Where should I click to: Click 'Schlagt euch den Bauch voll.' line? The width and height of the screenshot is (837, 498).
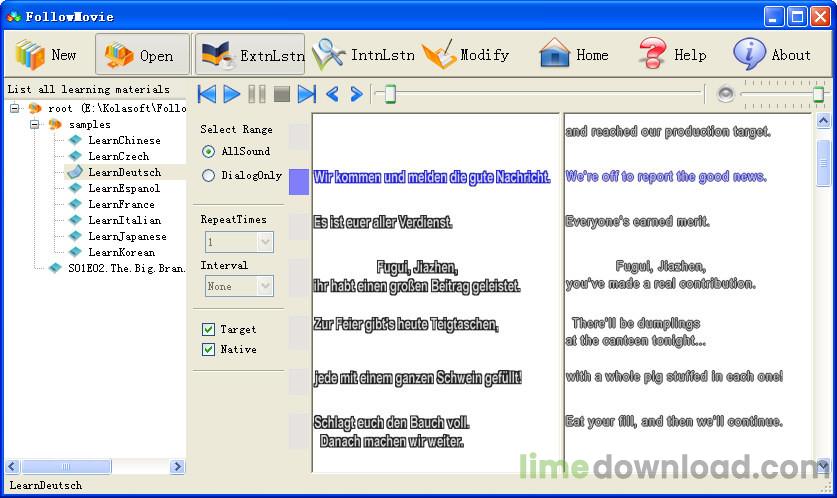[392, 422]
